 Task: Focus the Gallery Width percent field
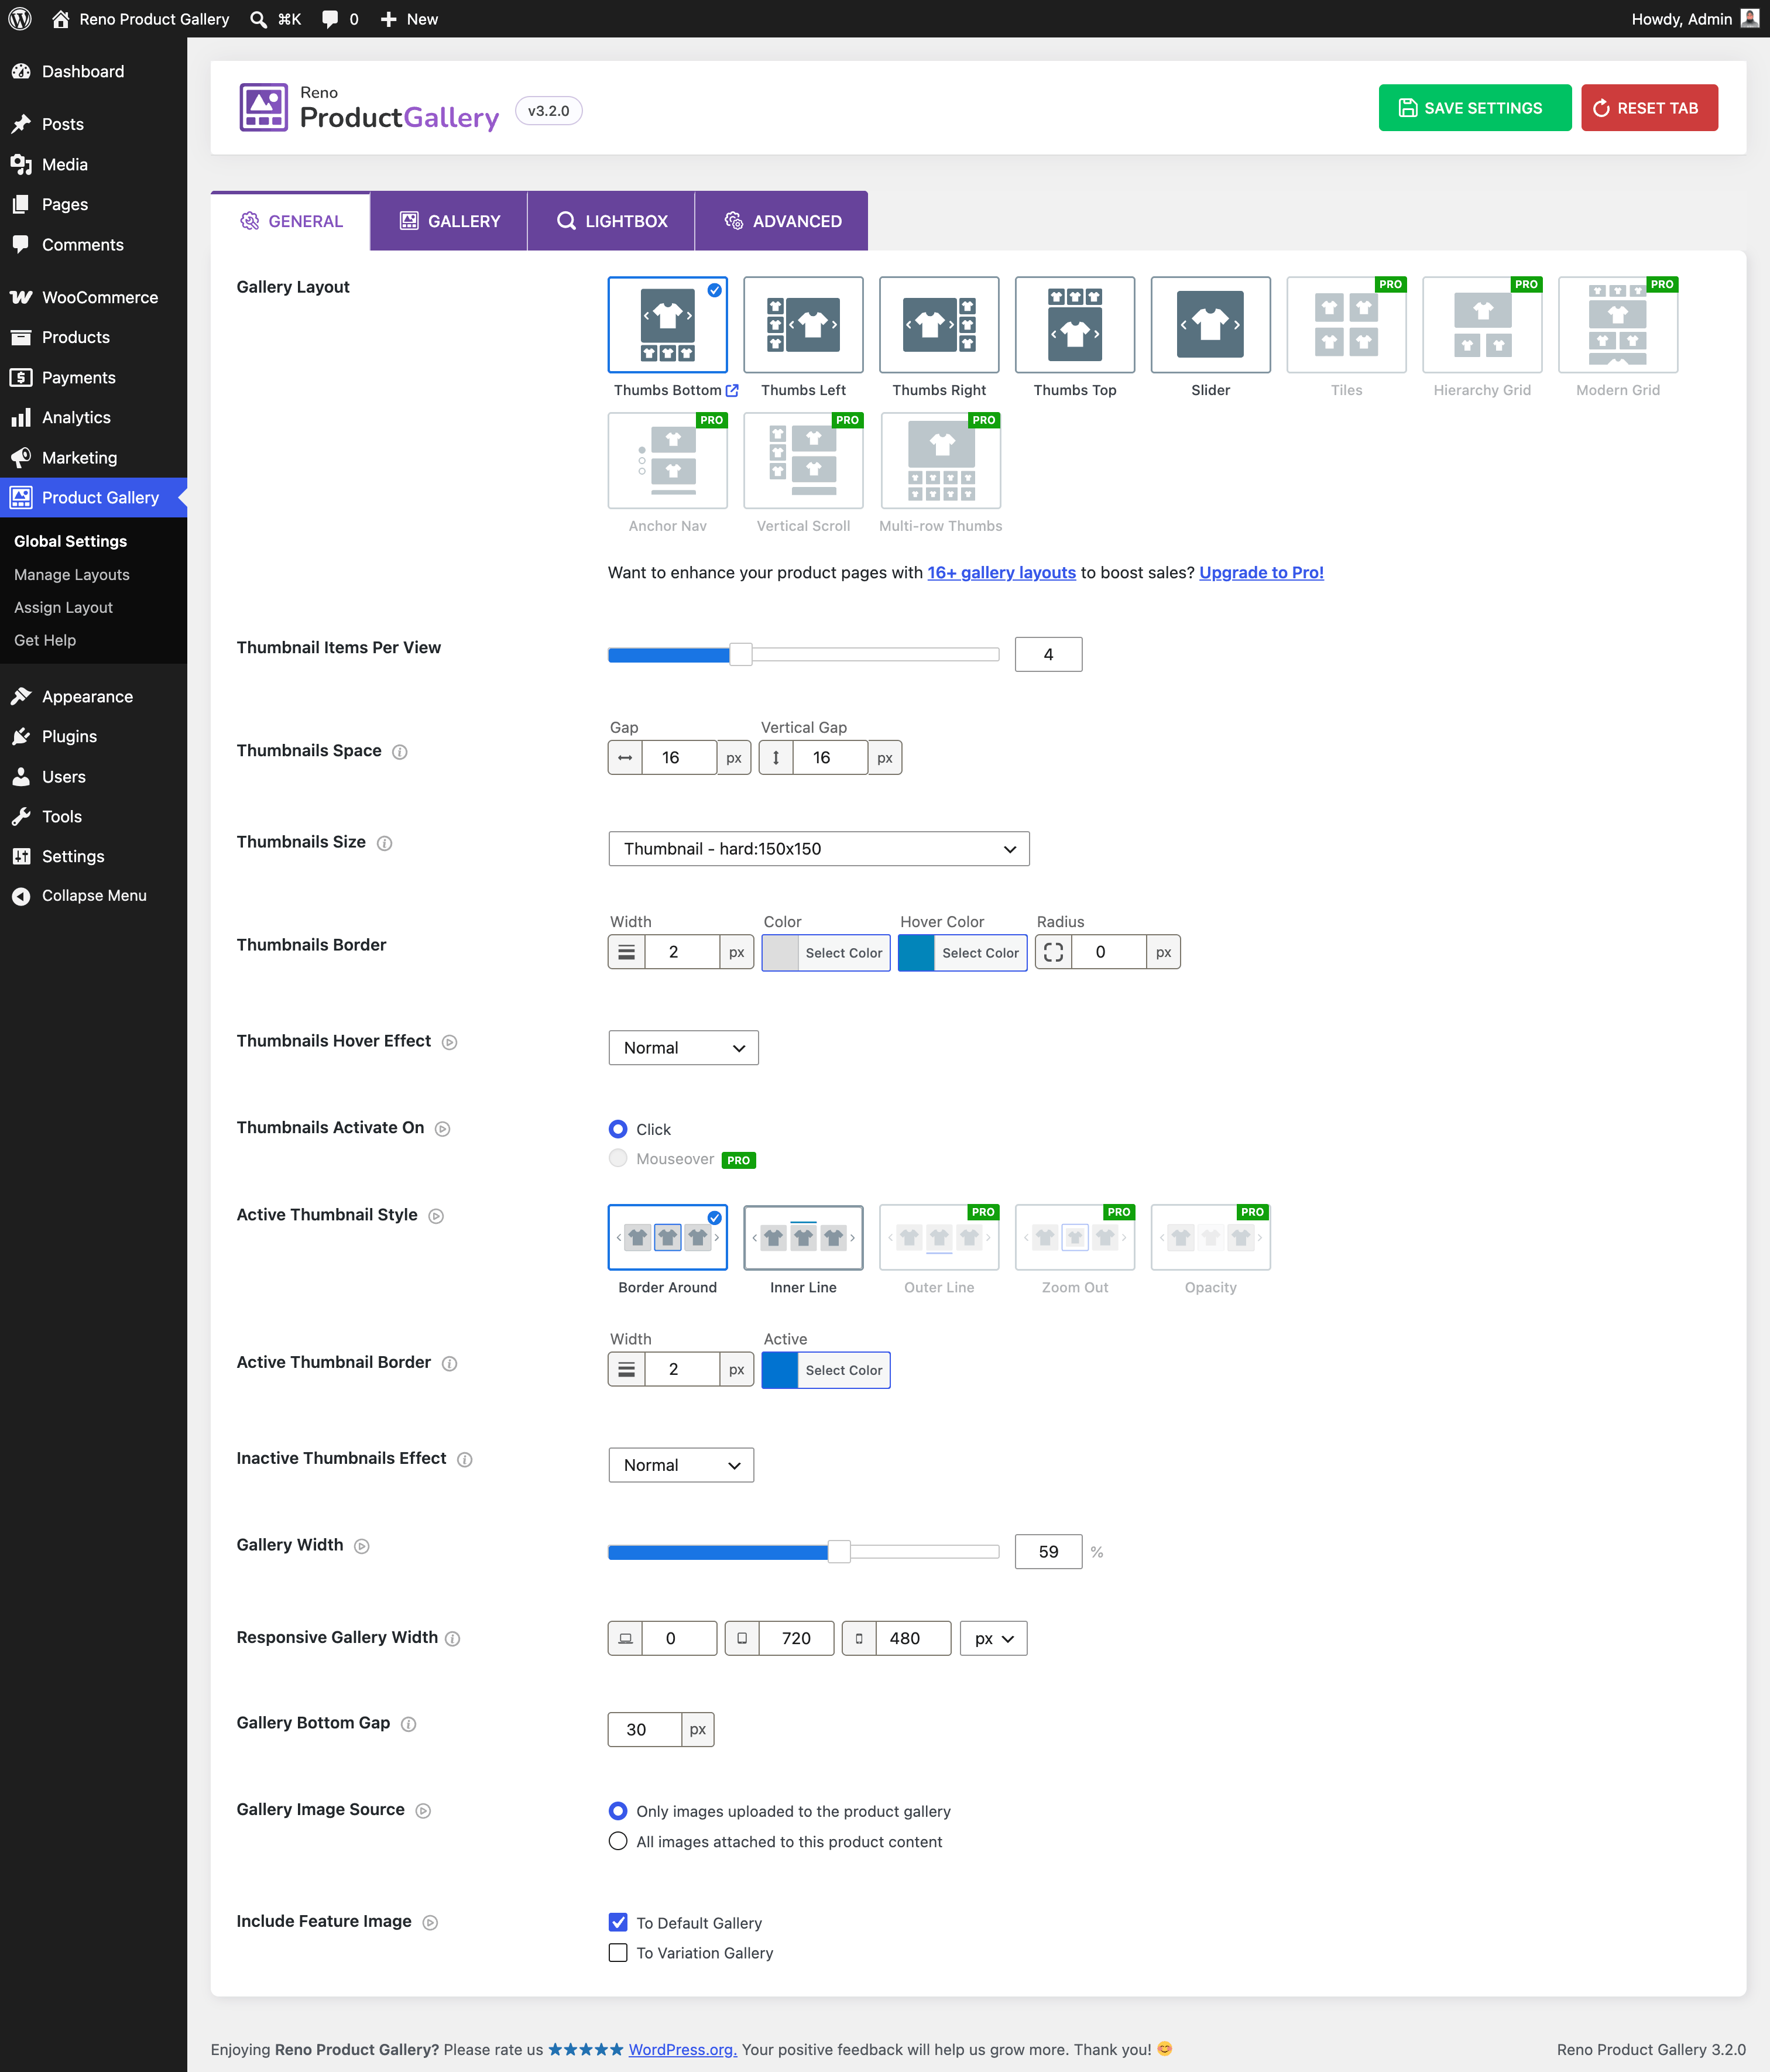(x=1048, y=1551)
